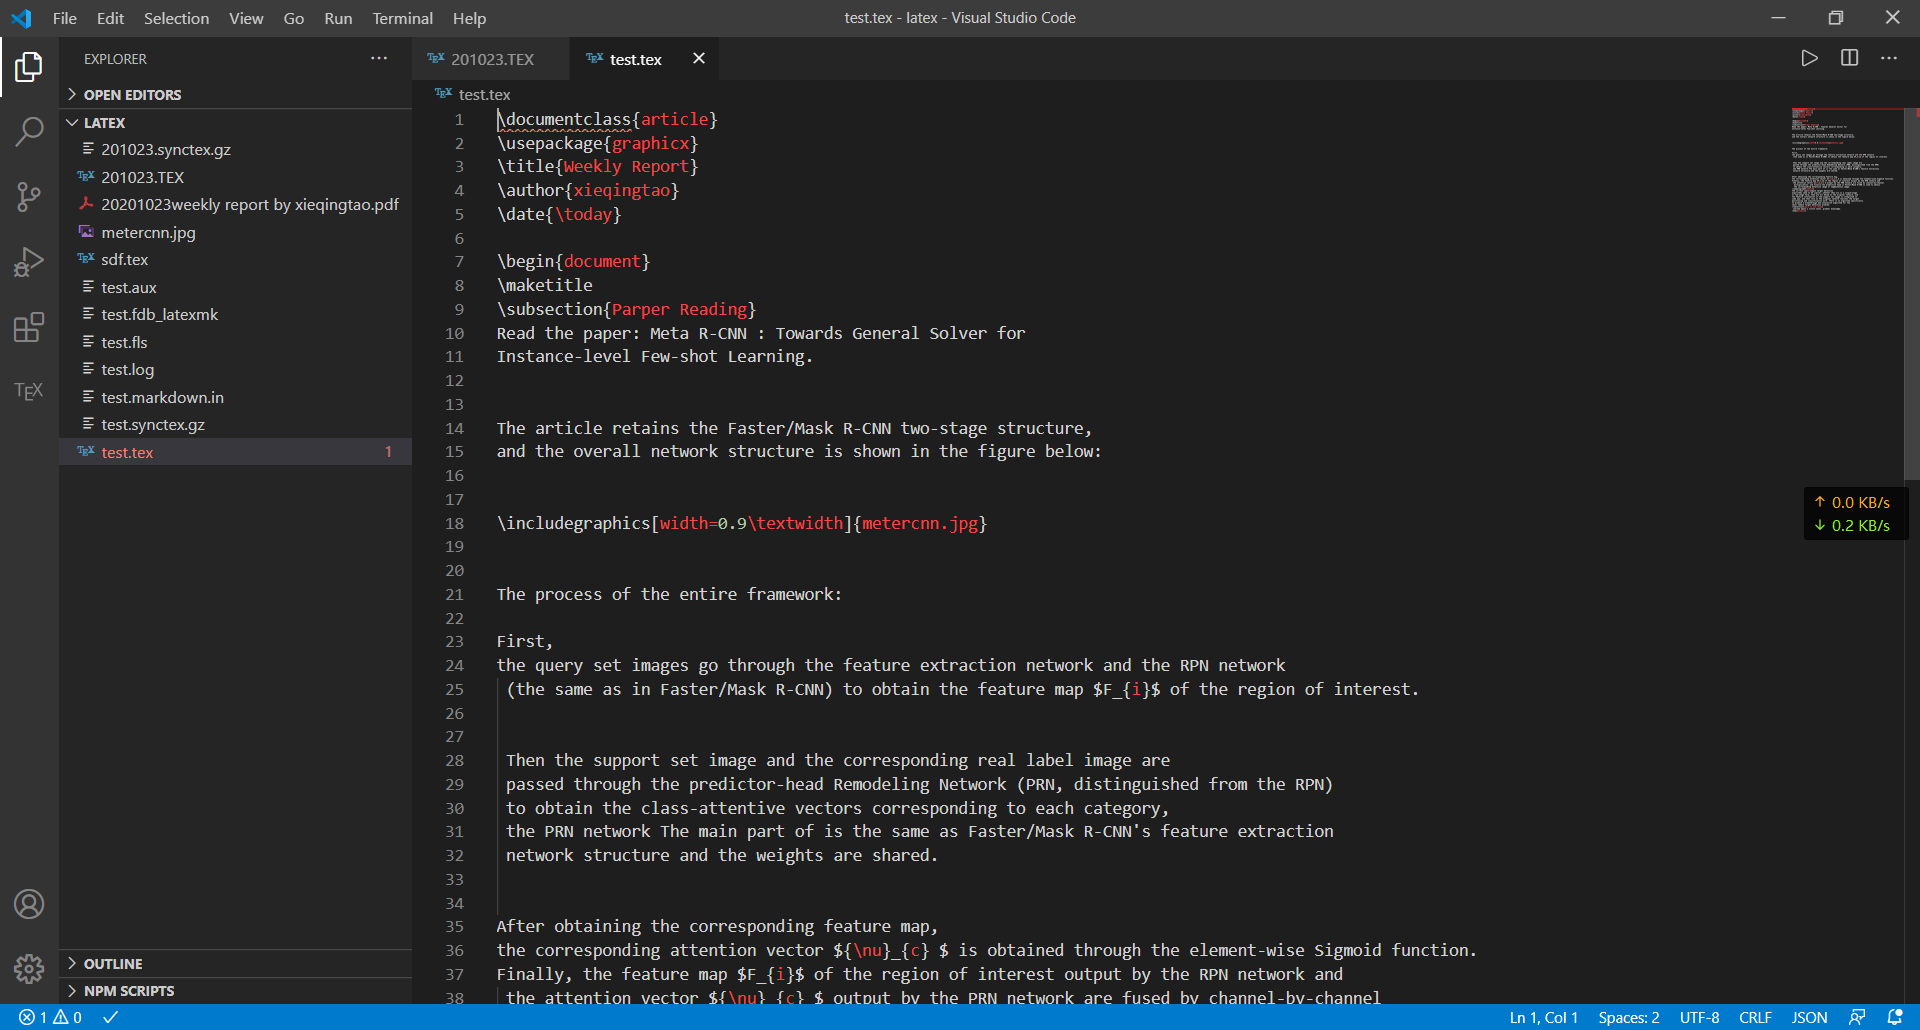Select the Run and Debug icon
The image size is (1920, 1030).
(29, 261)
